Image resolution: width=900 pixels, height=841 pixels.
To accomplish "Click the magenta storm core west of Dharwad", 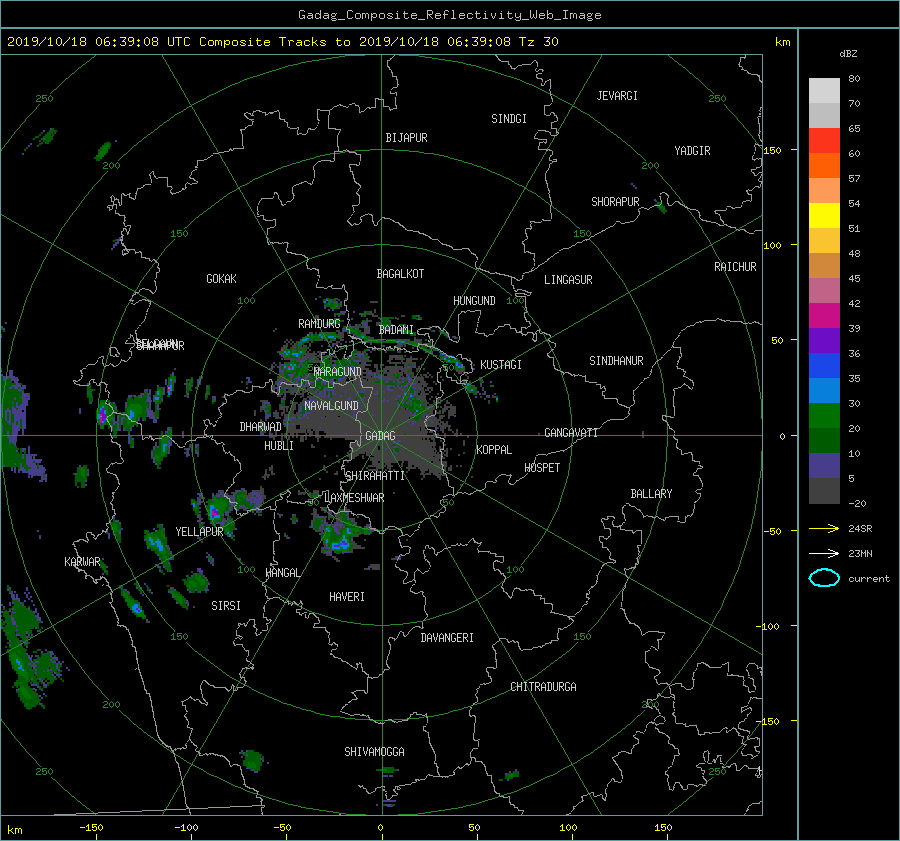I will click(103, 414).
